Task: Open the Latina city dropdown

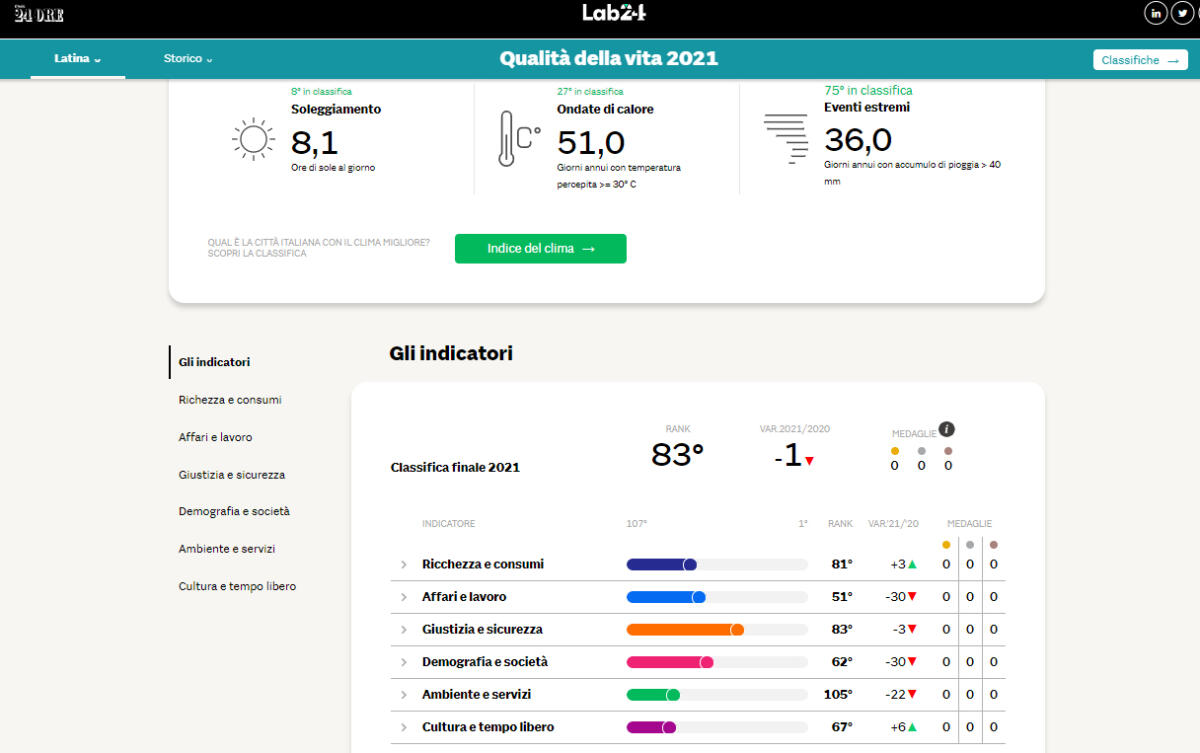Action: [77, 59]
